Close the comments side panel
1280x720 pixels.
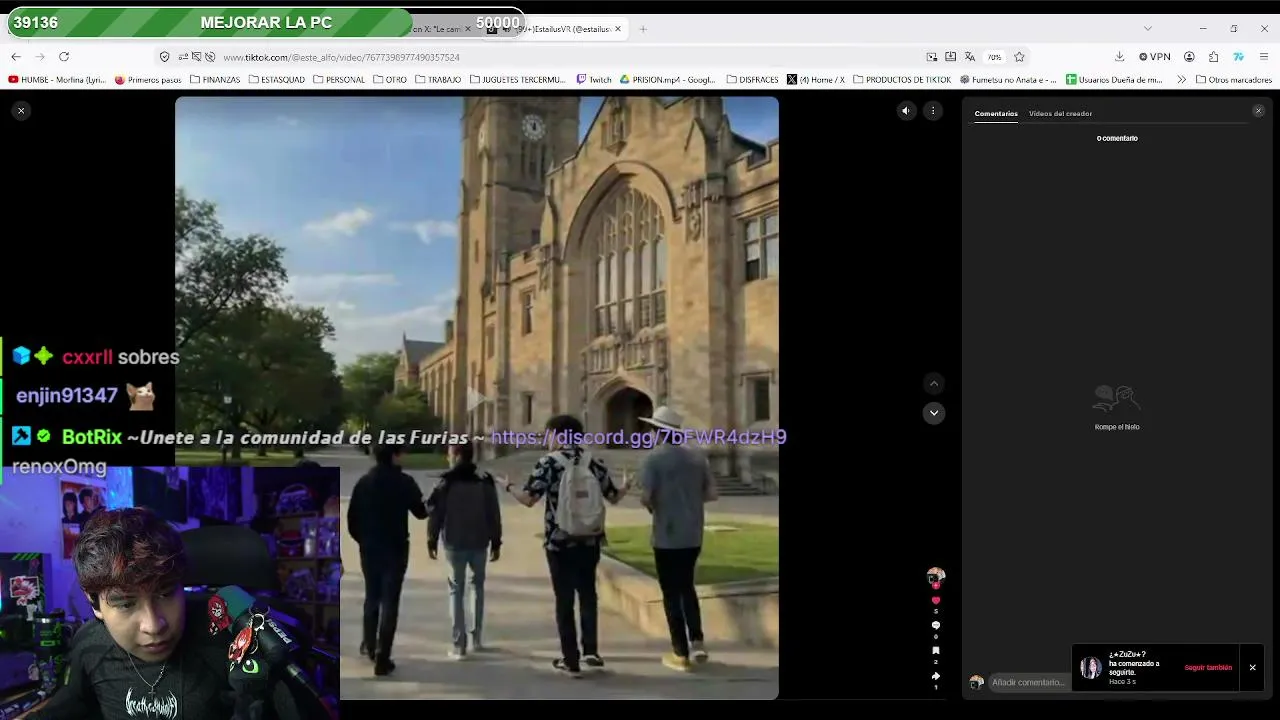coord(1258,111)
